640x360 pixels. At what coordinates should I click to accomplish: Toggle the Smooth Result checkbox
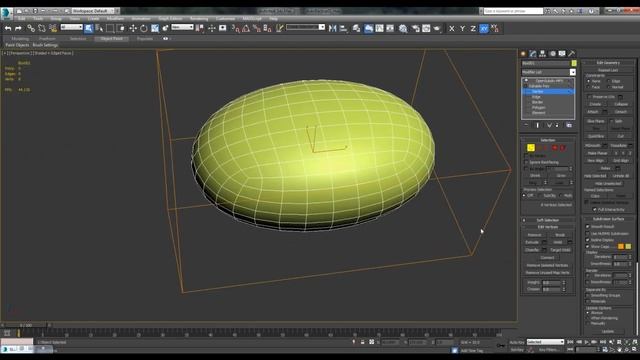pyautogui.click(x=588, y=226)
